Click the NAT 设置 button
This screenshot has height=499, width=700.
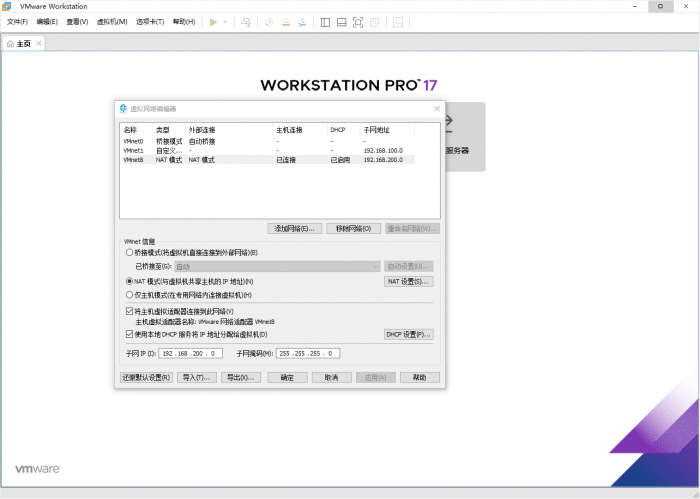click(408, 282)
